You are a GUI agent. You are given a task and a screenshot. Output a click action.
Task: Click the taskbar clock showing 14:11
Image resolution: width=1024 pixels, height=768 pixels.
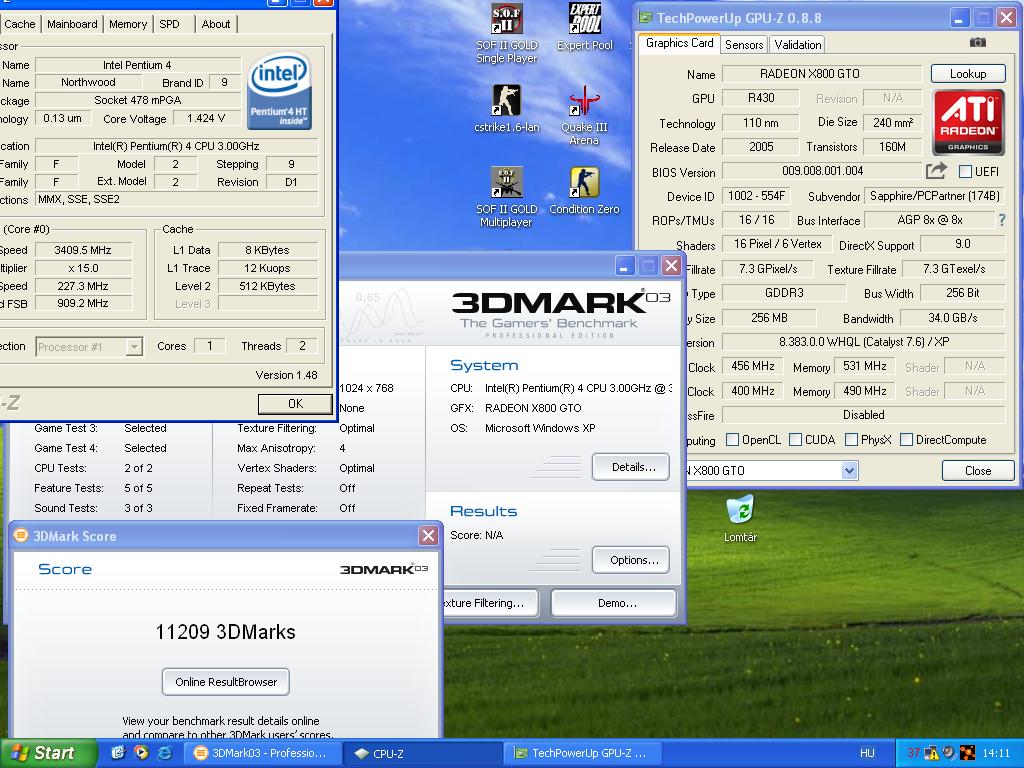pos(996,753)
